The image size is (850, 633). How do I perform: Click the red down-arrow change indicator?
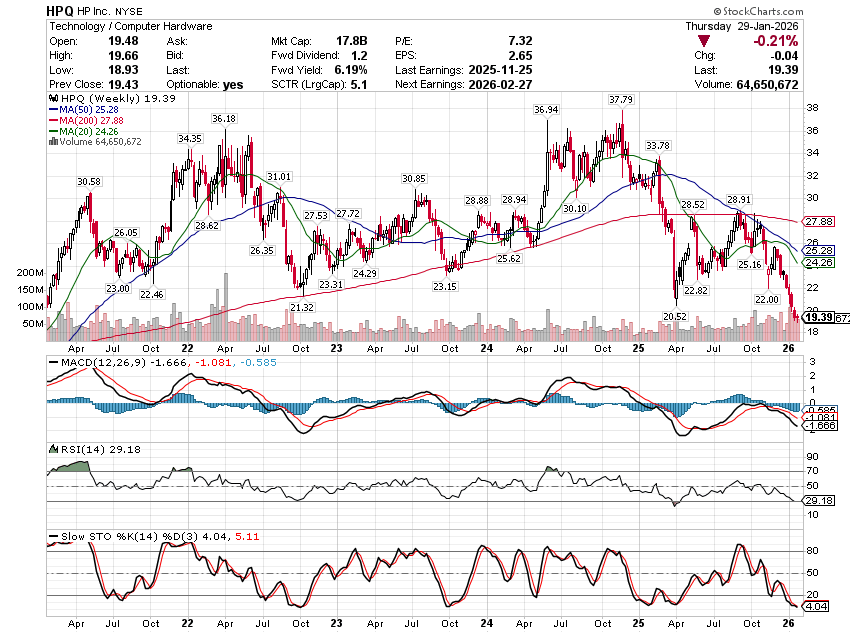pyautogui.click(x=706, y=41)
